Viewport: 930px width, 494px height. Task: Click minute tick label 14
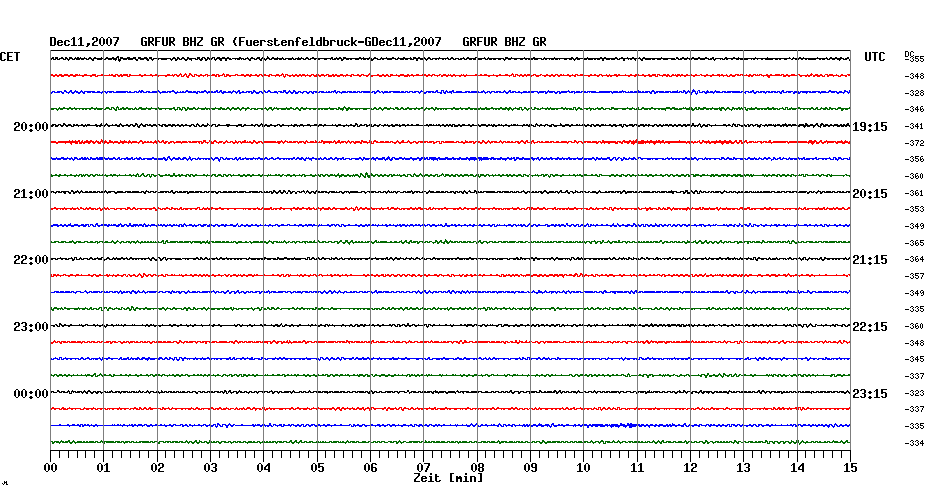(797, 468)
